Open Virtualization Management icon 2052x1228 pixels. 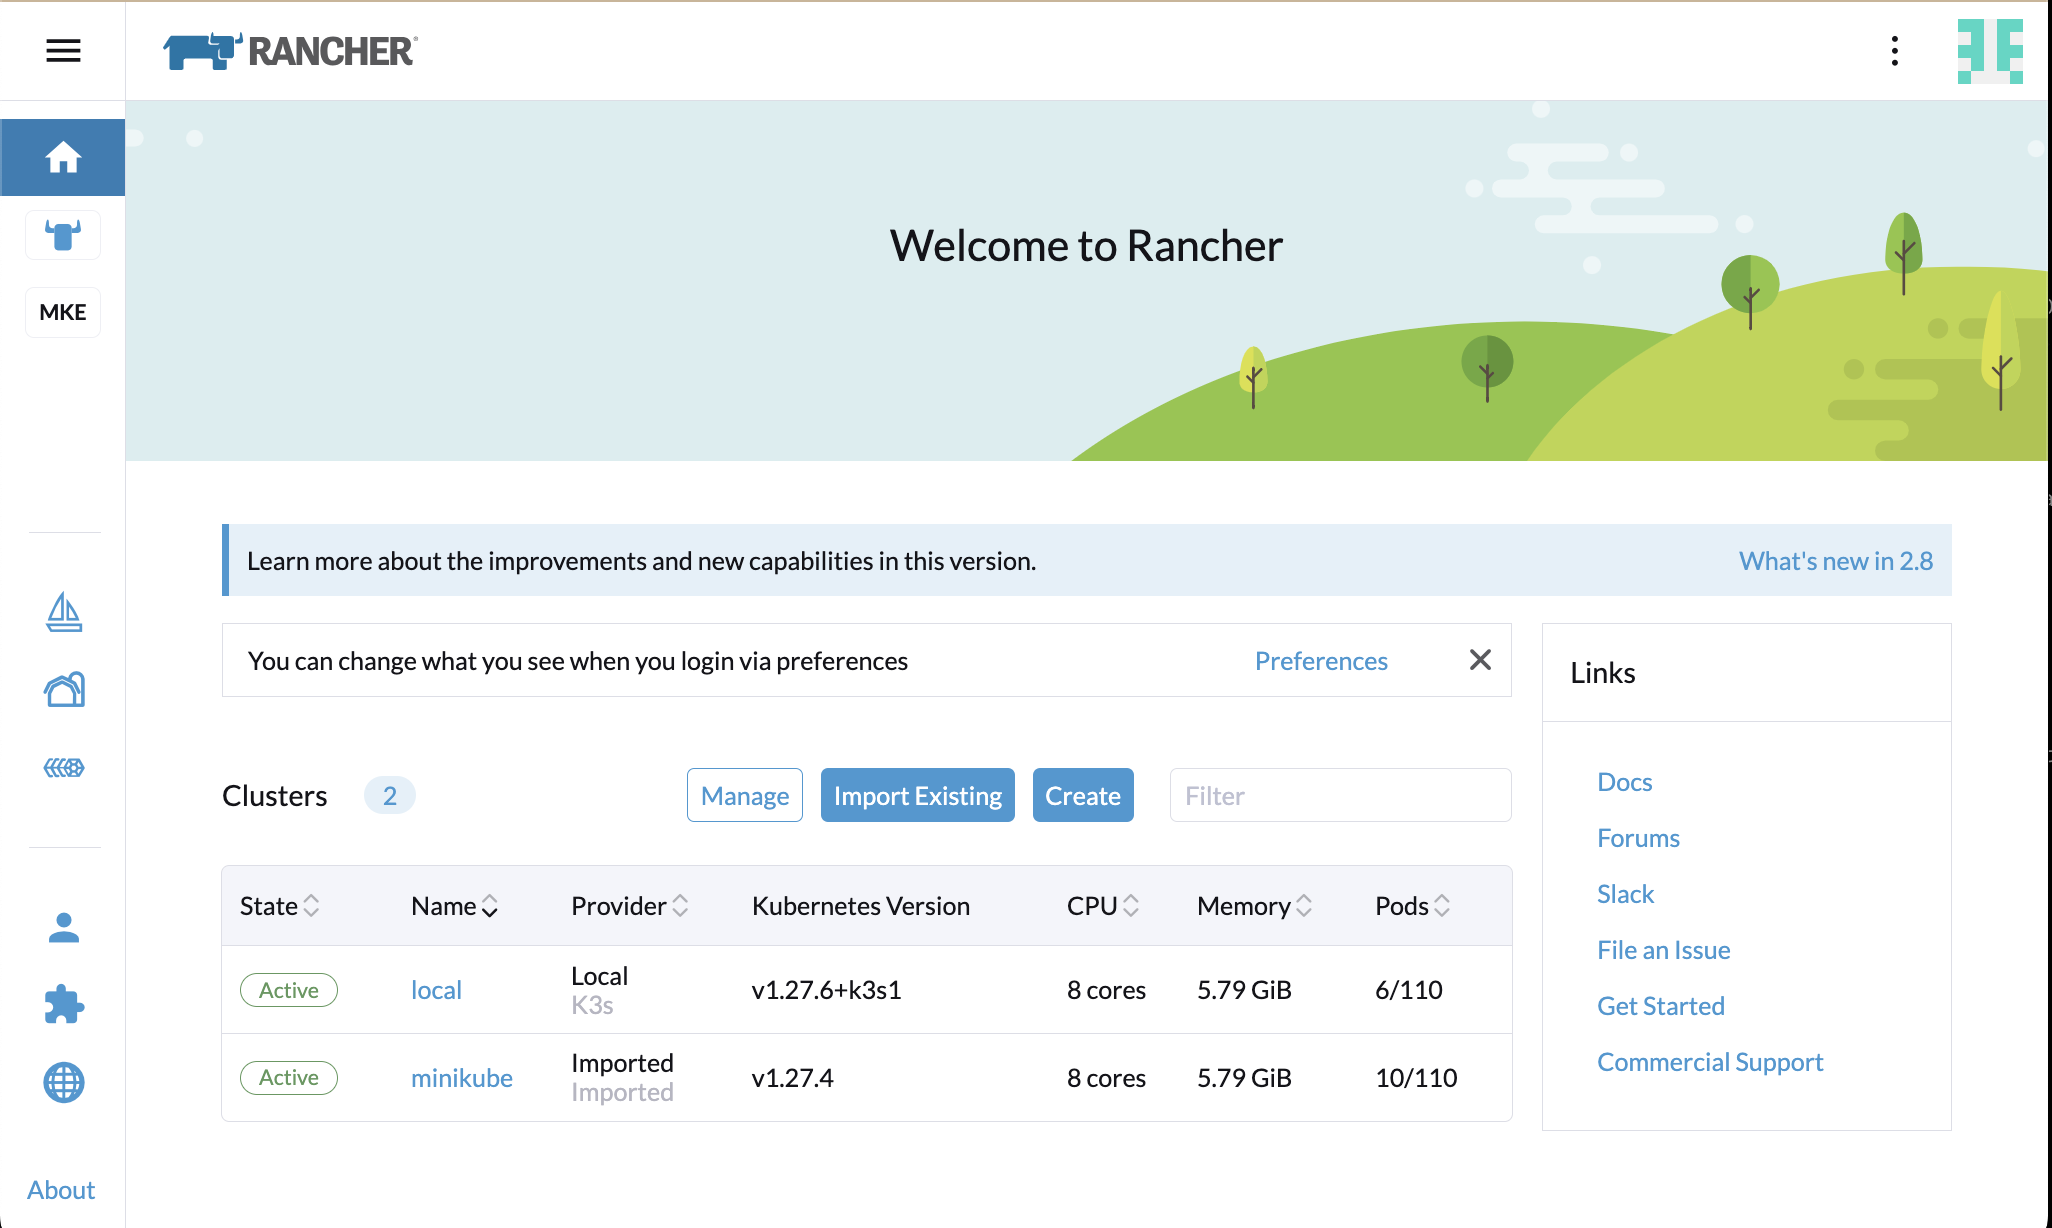(64, 767)
